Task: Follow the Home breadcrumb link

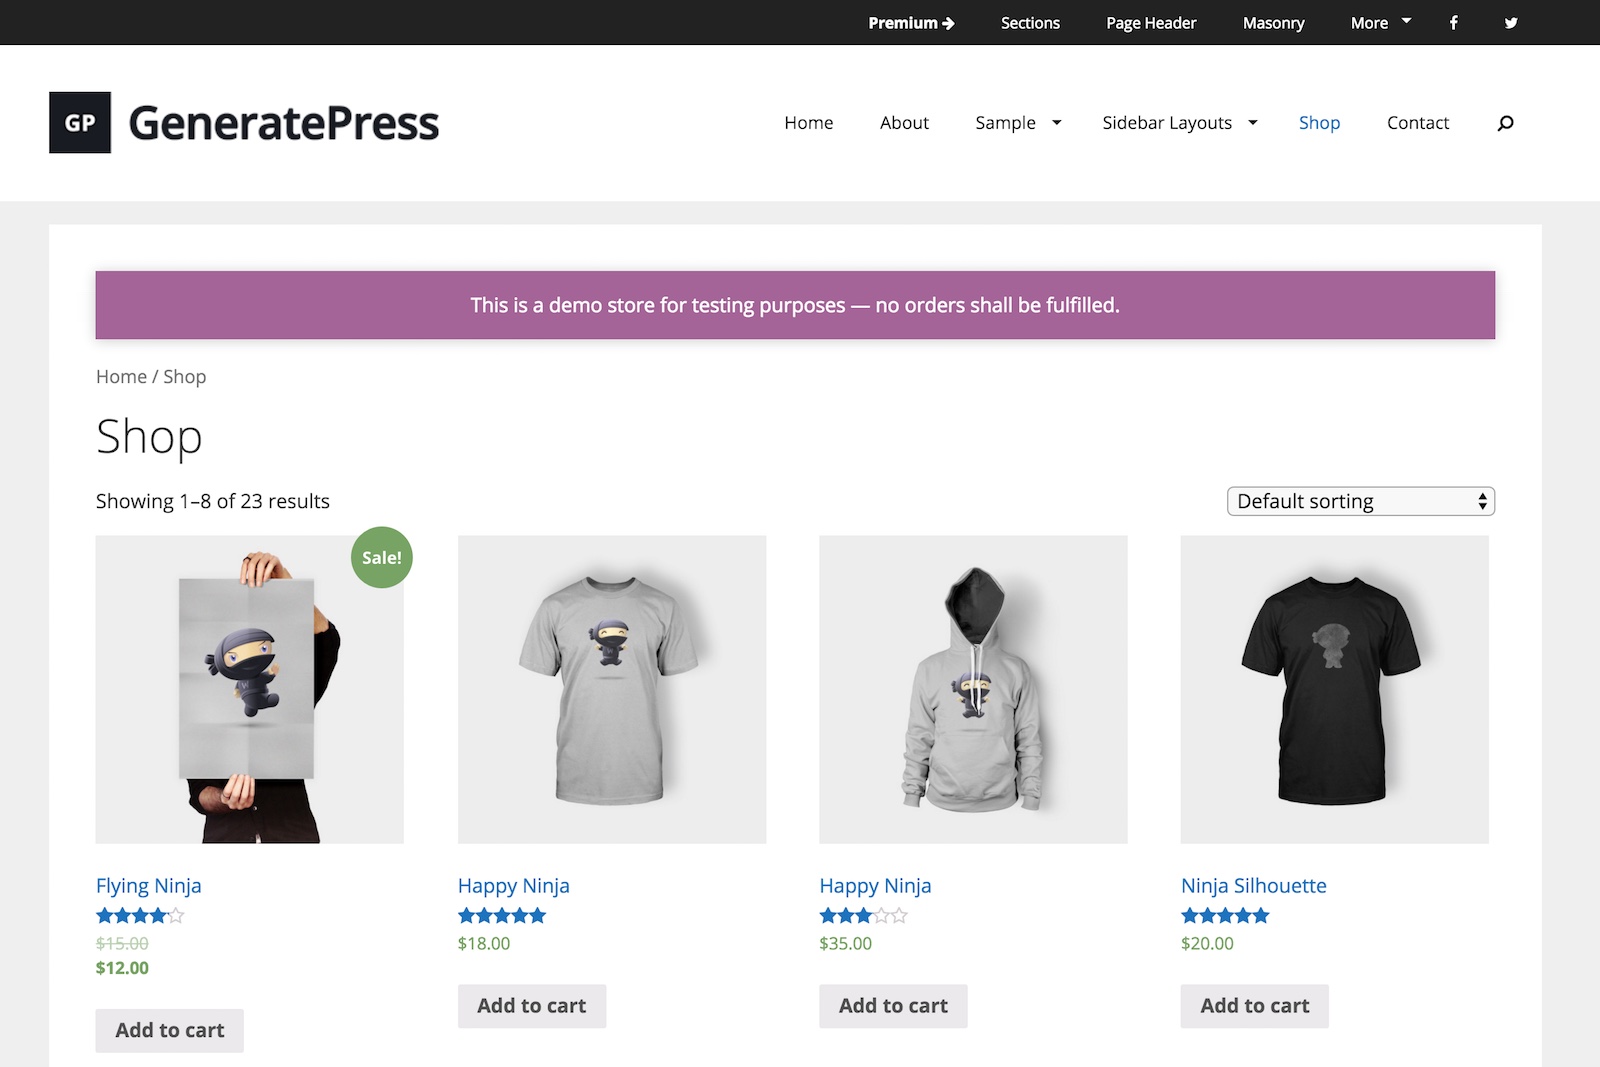Action: 121,377
